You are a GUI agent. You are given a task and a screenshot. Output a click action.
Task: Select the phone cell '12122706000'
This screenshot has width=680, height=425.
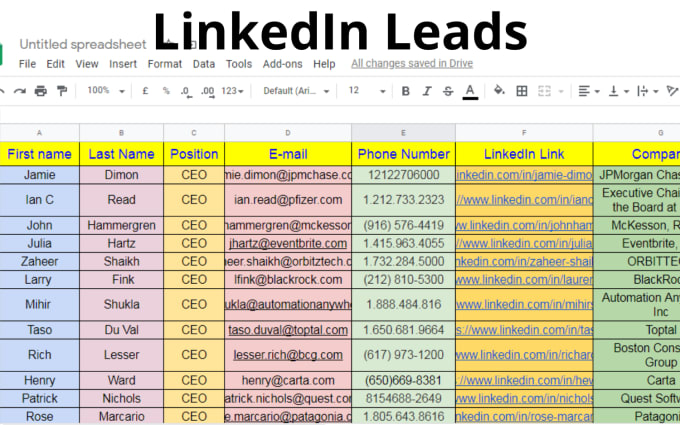(x=403, y=175)
